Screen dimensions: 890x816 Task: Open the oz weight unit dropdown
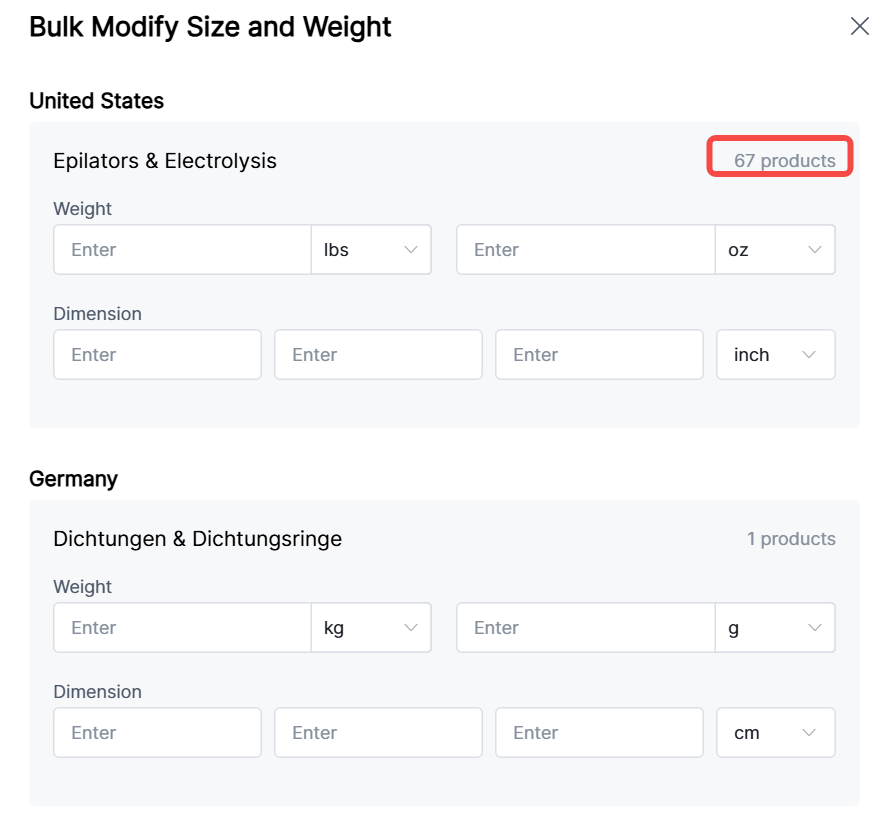[x=775, y=250]
